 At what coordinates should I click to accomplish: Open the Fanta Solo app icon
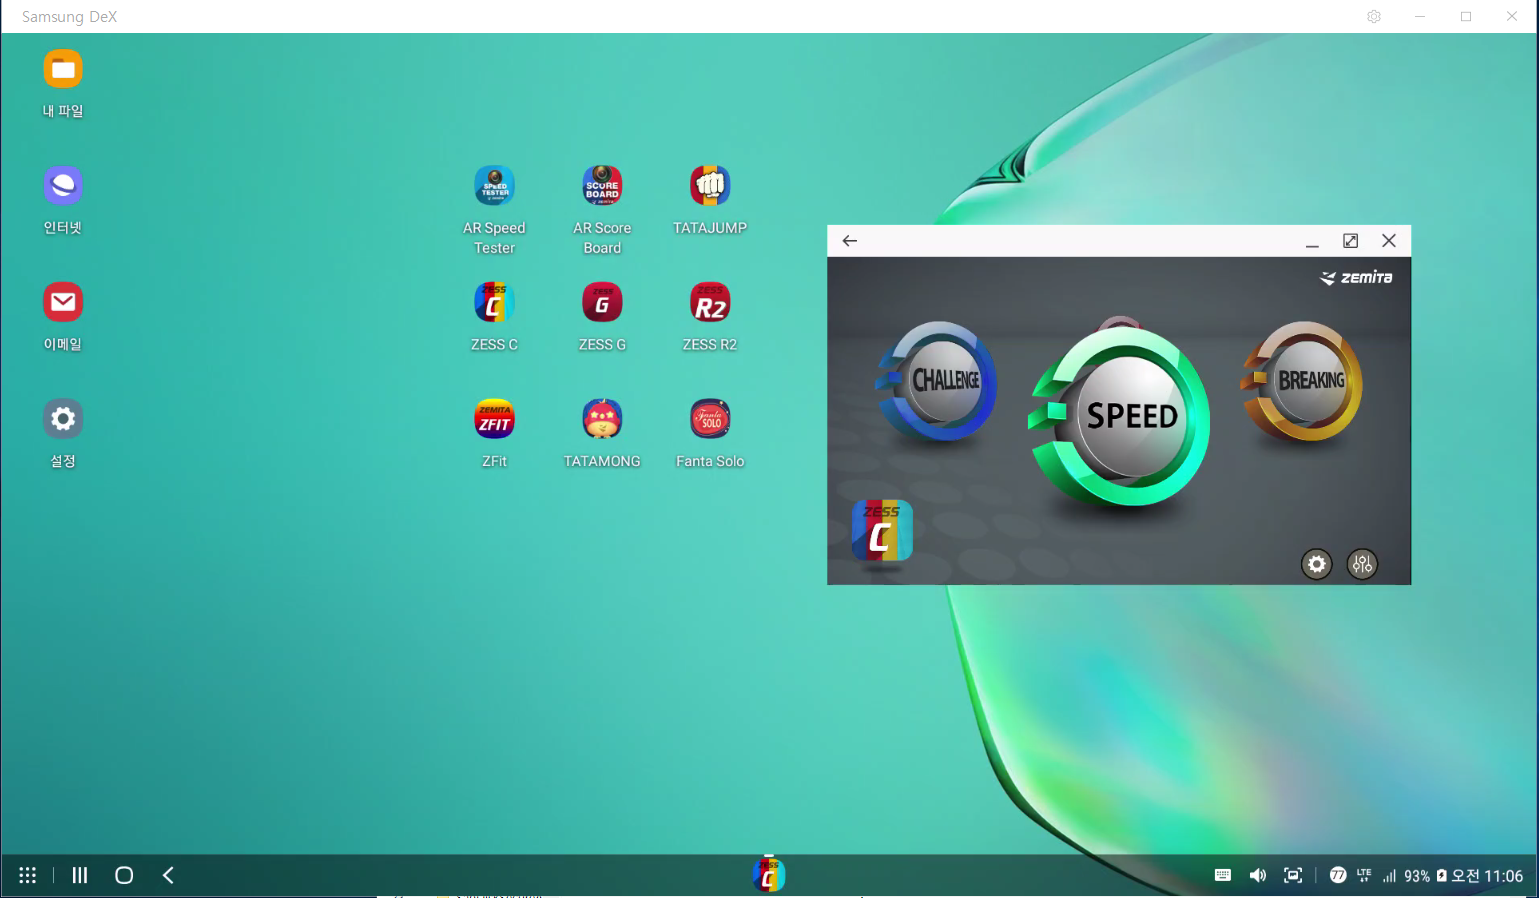pyautogui.click(x=710, y=418)
